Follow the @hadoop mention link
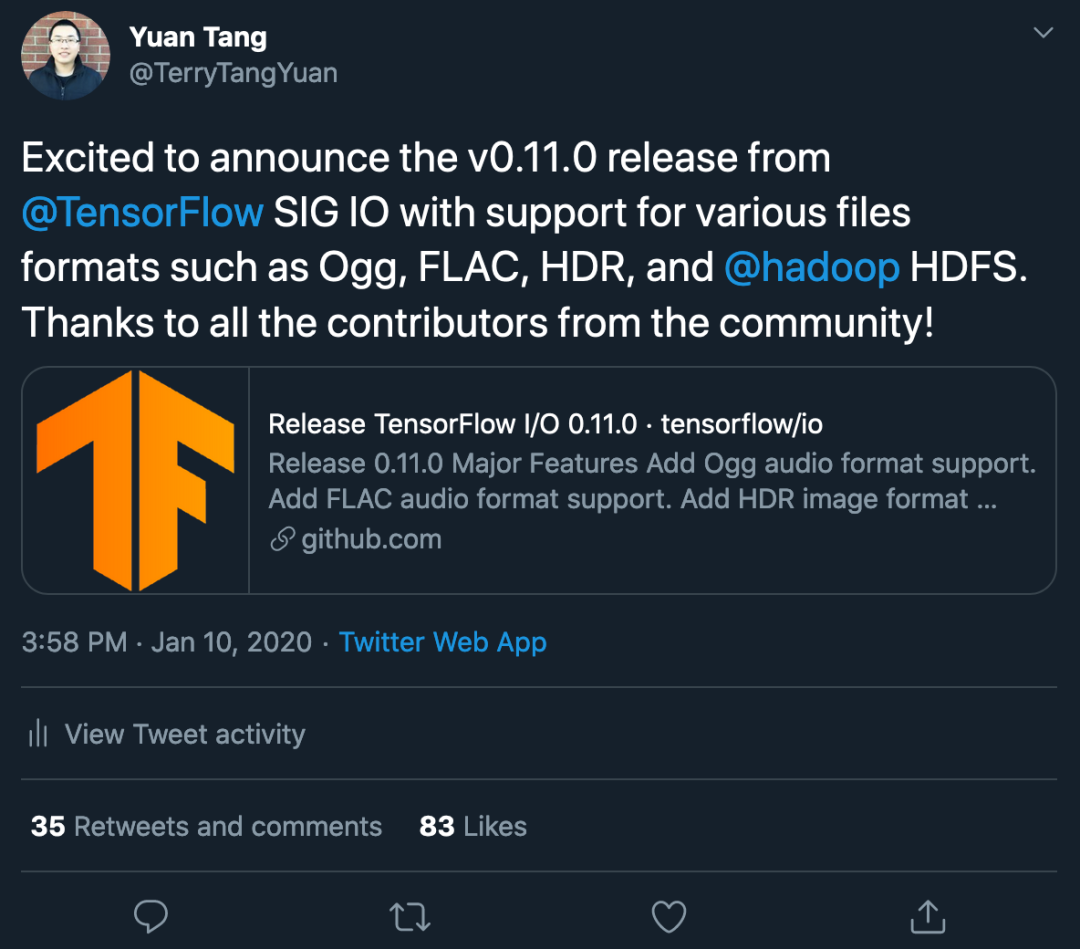This screenshot has width=1080, height=949. tap(811, 267)
